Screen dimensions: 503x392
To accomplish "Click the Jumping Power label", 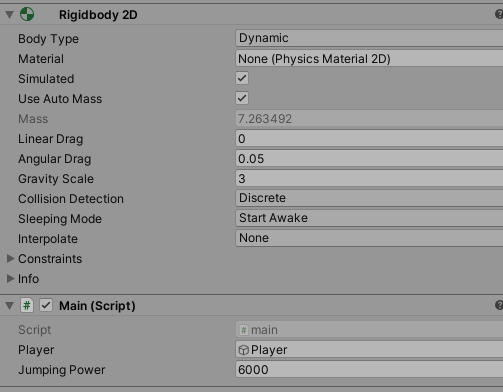I will (61, 370).
